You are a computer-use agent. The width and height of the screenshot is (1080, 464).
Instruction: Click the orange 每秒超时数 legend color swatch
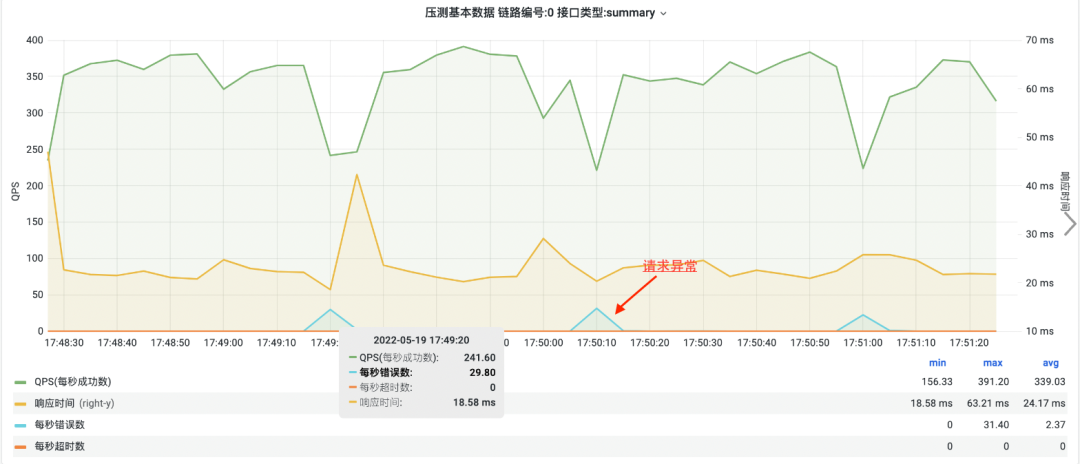pos(20,445)
